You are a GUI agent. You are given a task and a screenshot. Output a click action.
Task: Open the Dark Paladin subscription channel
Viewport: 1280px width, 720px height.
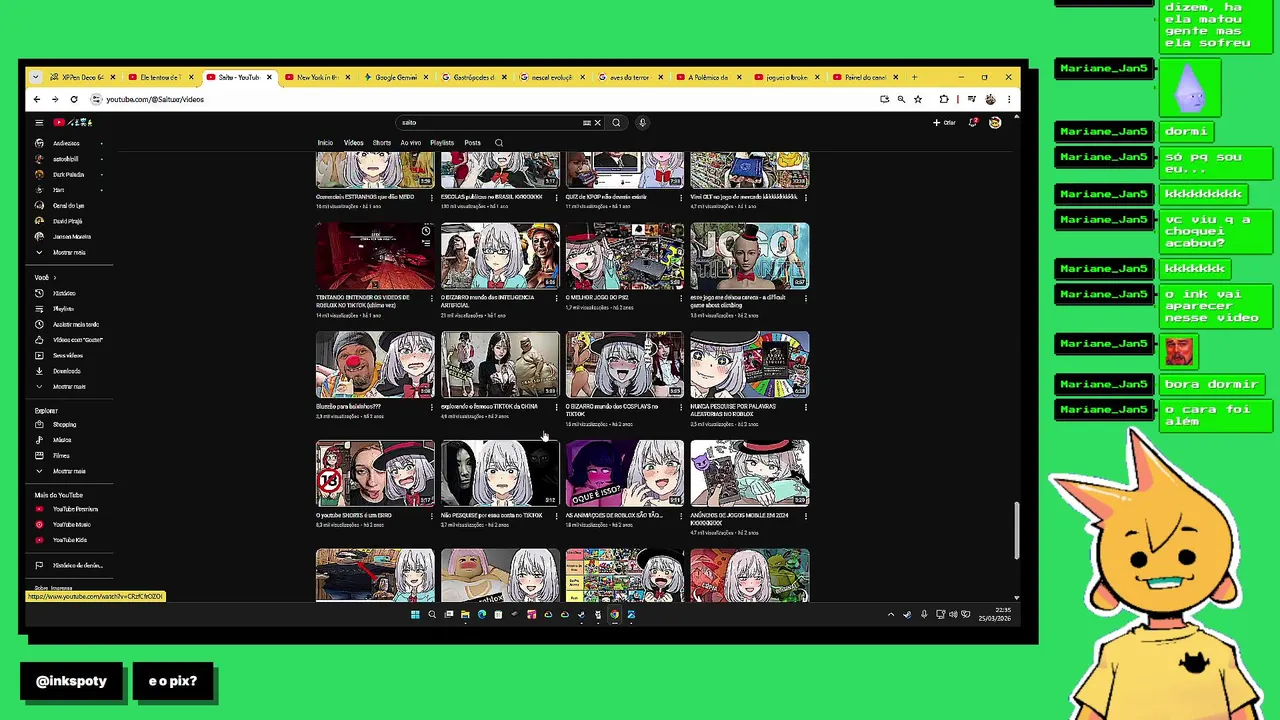(x=68, y=174)
